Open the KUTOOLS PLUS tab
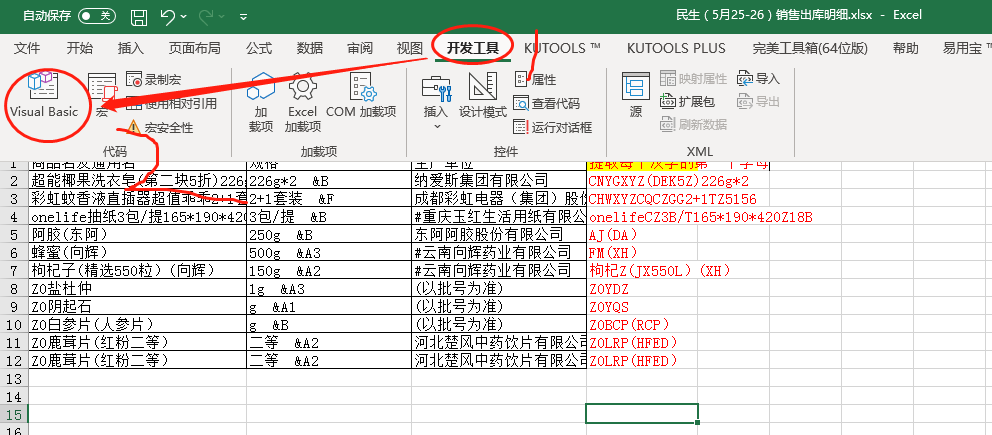992x435 pixels. coord(676,48)
